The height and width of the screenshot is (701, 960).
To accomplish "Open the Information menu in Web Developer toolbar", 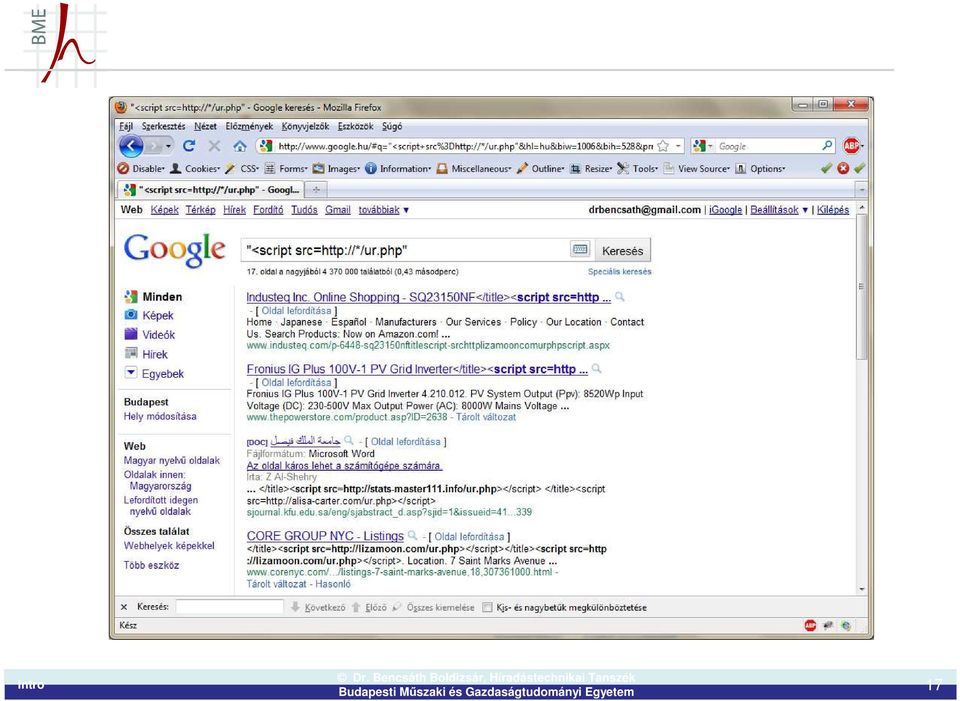I will pyautogui.click(x=399, y=168).
